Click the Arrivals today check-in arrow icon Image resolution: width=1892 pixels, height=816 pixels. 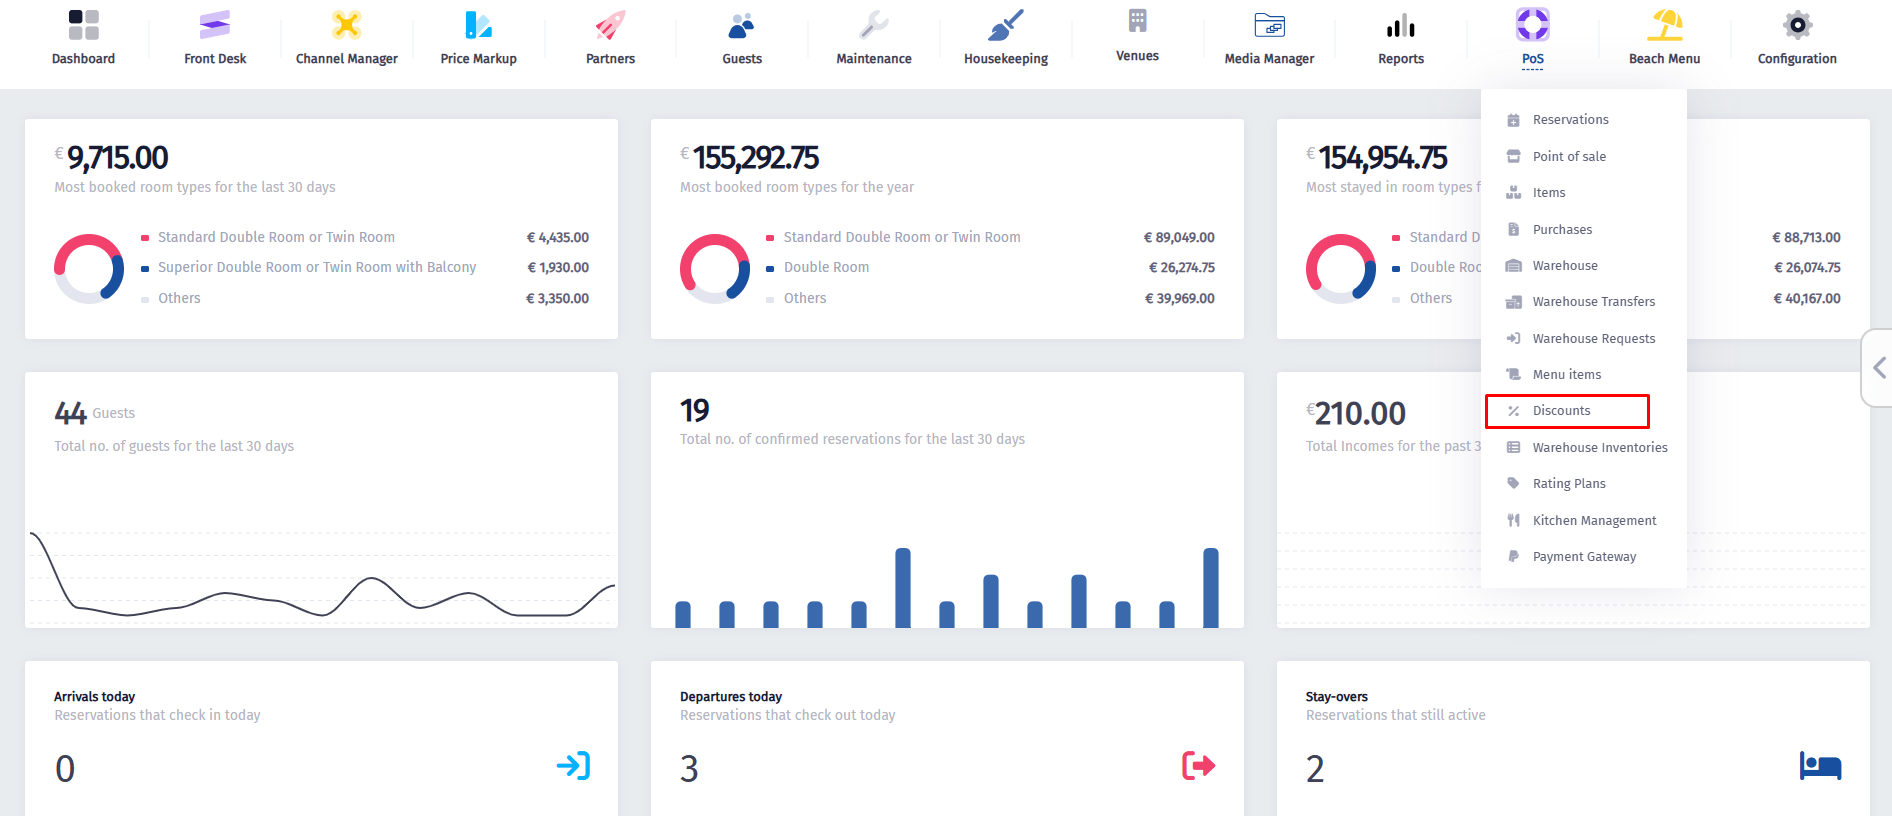pos(573,766)
